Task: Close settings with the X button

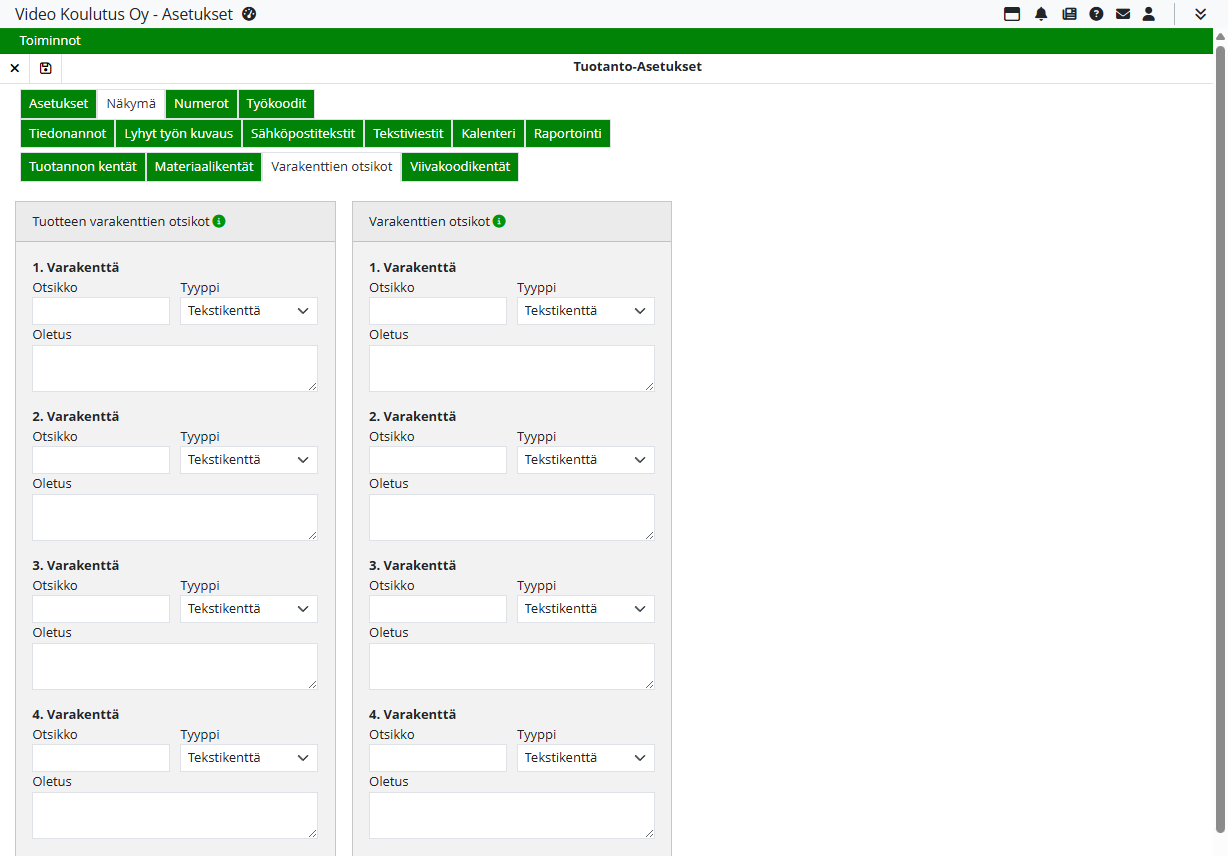Action: 15,68
